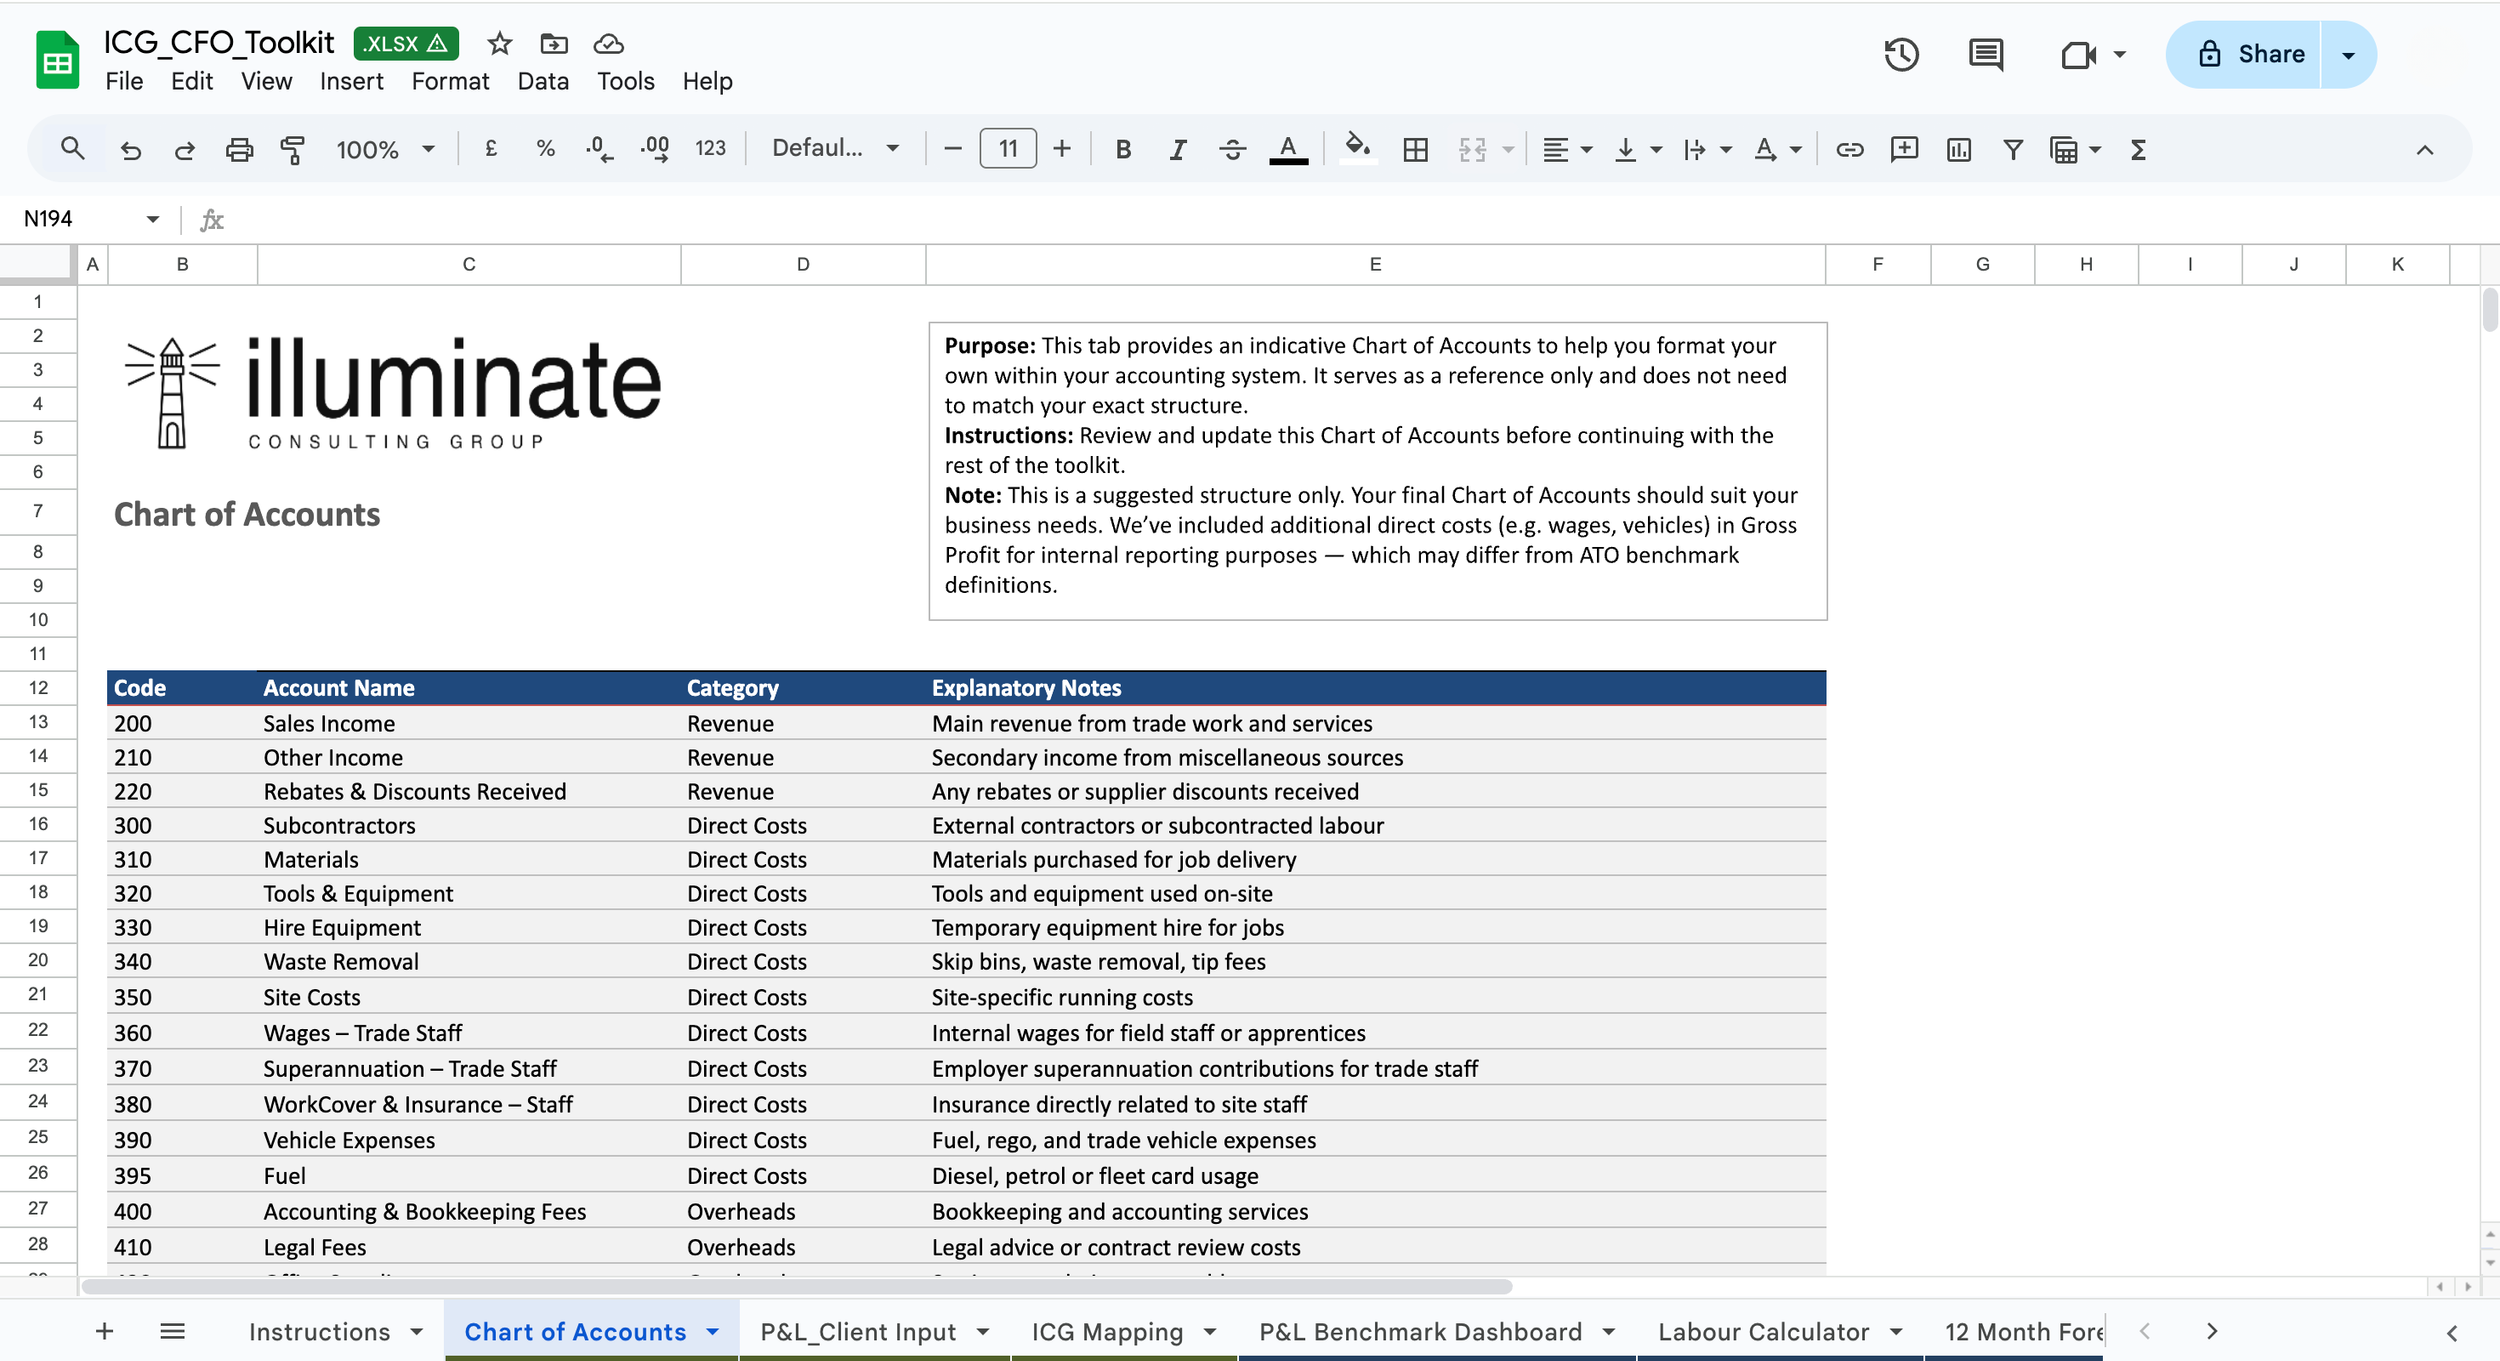This screenshot has height=1361, width=2500.
Task: Open version history clock icon
Action: pyautogui.click(x=1900, y=54)
